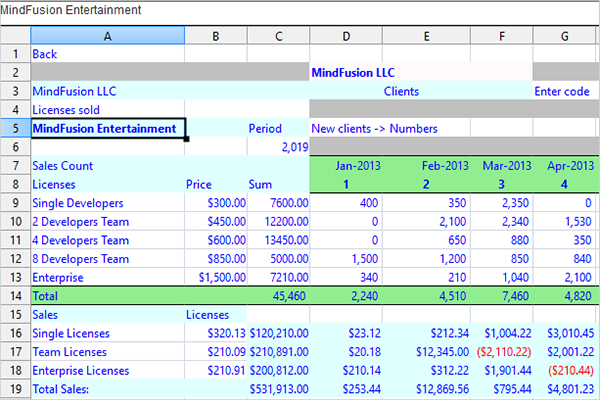Viewport: 600px width, 400px height.
Task: Select column B header
Action: [x=216, y=36]
